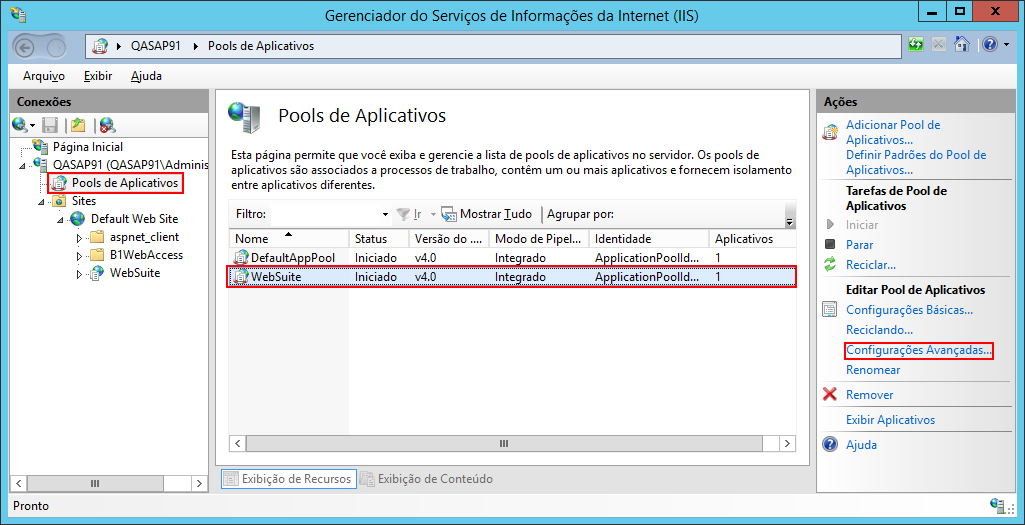Click the Reciclar action
Image resolution: width=1025 pixels, height=525 pixels.
[871, 265]
